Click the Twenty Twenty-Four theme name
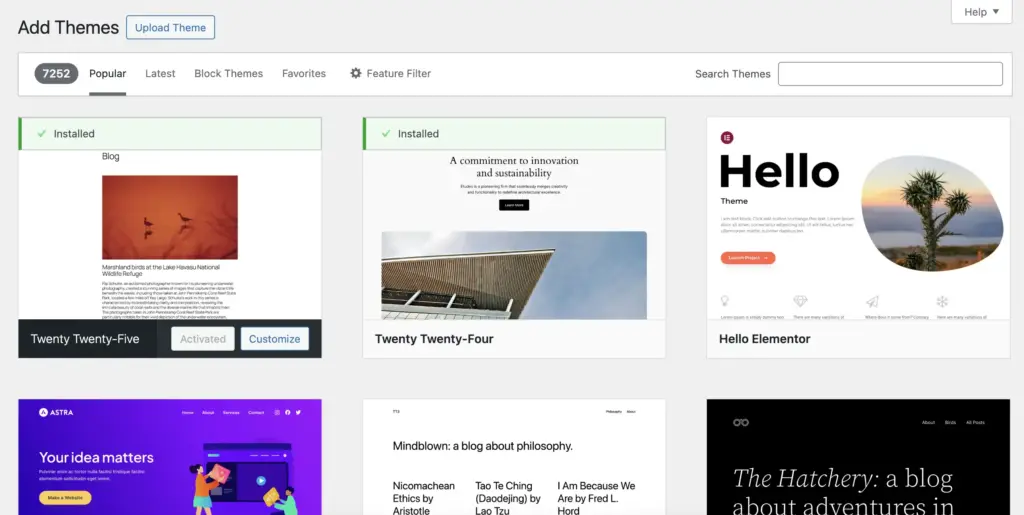The width and height of the screenshot is (1024, 515). coord(434,339)
